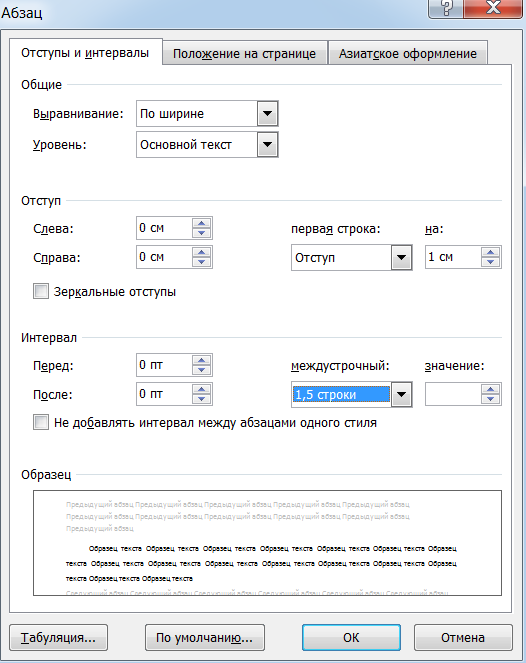Click the Табуляция button

click(x=58, y=637)
